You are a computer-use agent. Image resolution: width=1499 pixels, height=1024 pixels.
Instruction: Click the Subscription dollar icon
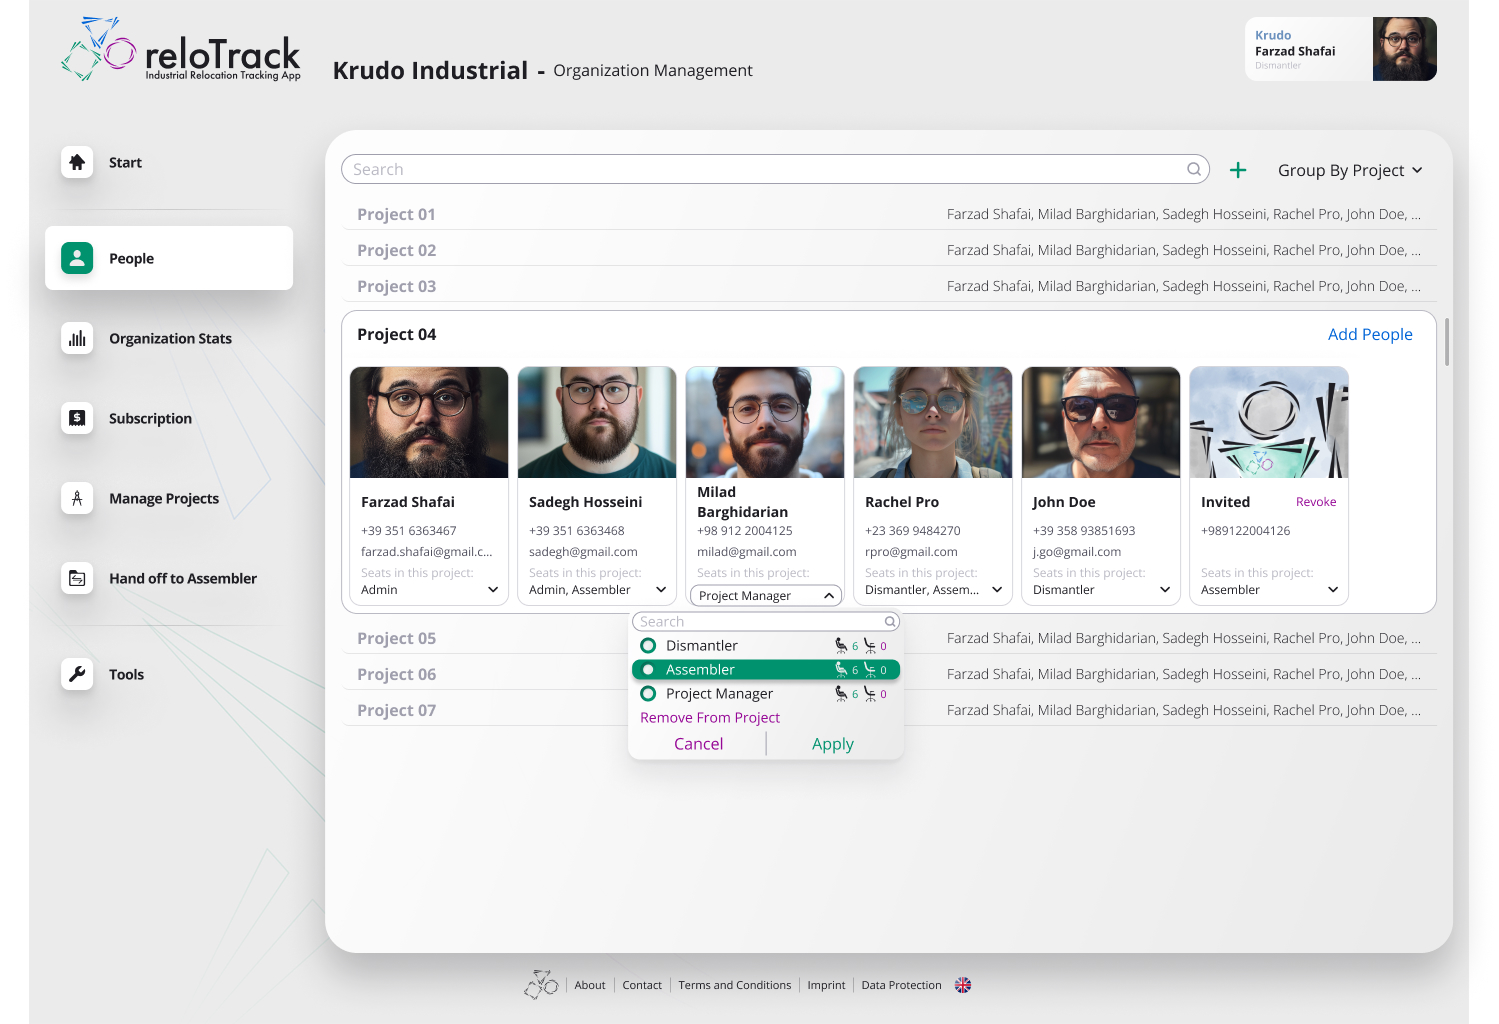click(x=77, y=418)
